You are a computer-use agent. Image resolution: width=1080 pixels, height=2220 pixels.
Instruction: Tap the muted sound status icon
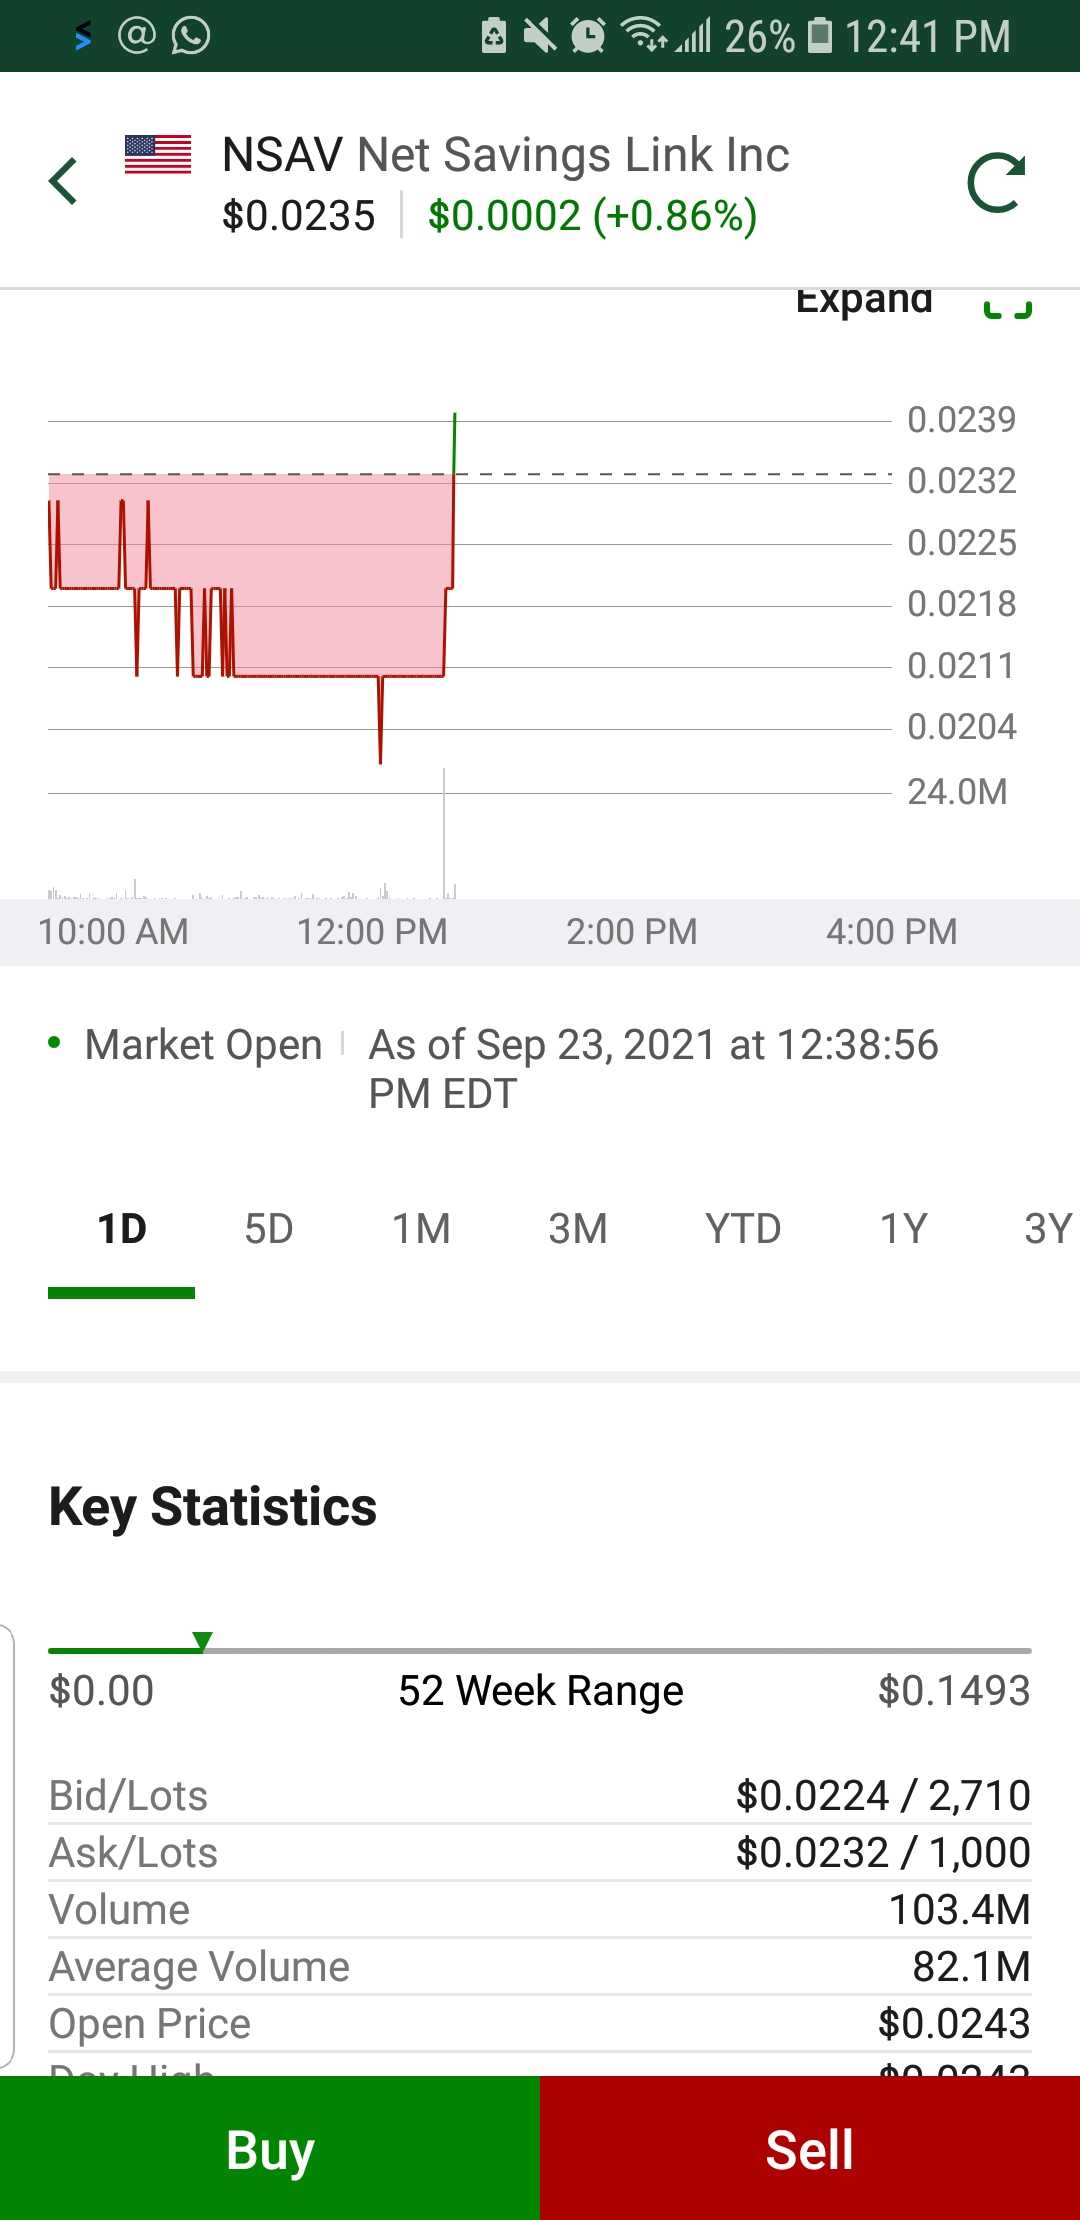[x=540, y=36]
